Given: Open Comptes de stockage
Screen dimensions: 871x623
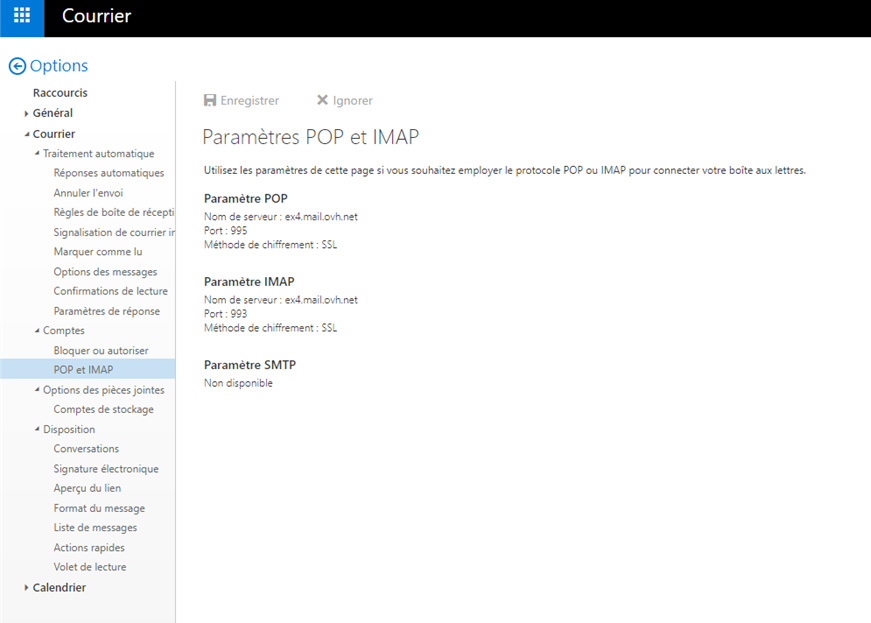Looking at the screenshot, I should pyautogui.click(x=103, y=409).
